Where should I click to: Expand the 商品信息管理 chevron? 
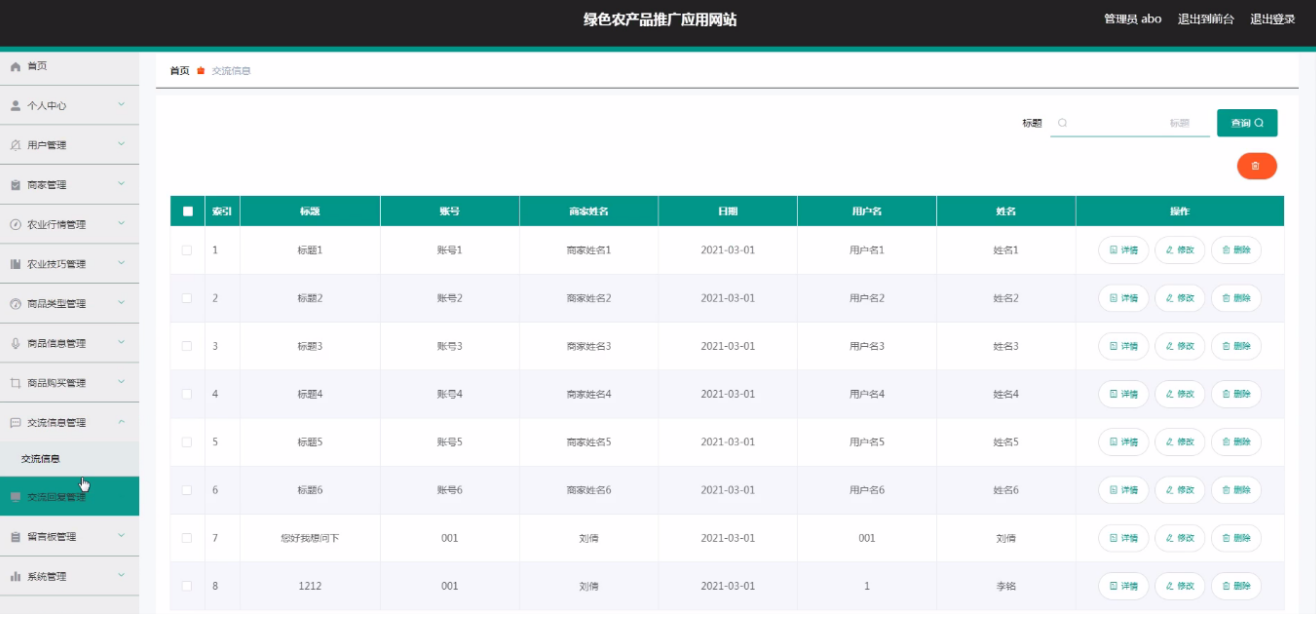[x=121, y=342]
